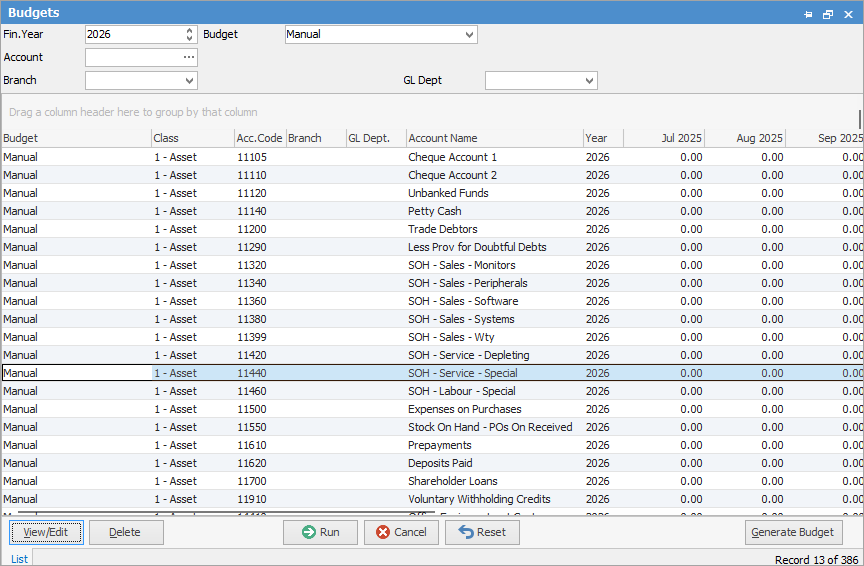The image size is (864, 566).
Task: Click the Class column header
Action: click(166, 138)
